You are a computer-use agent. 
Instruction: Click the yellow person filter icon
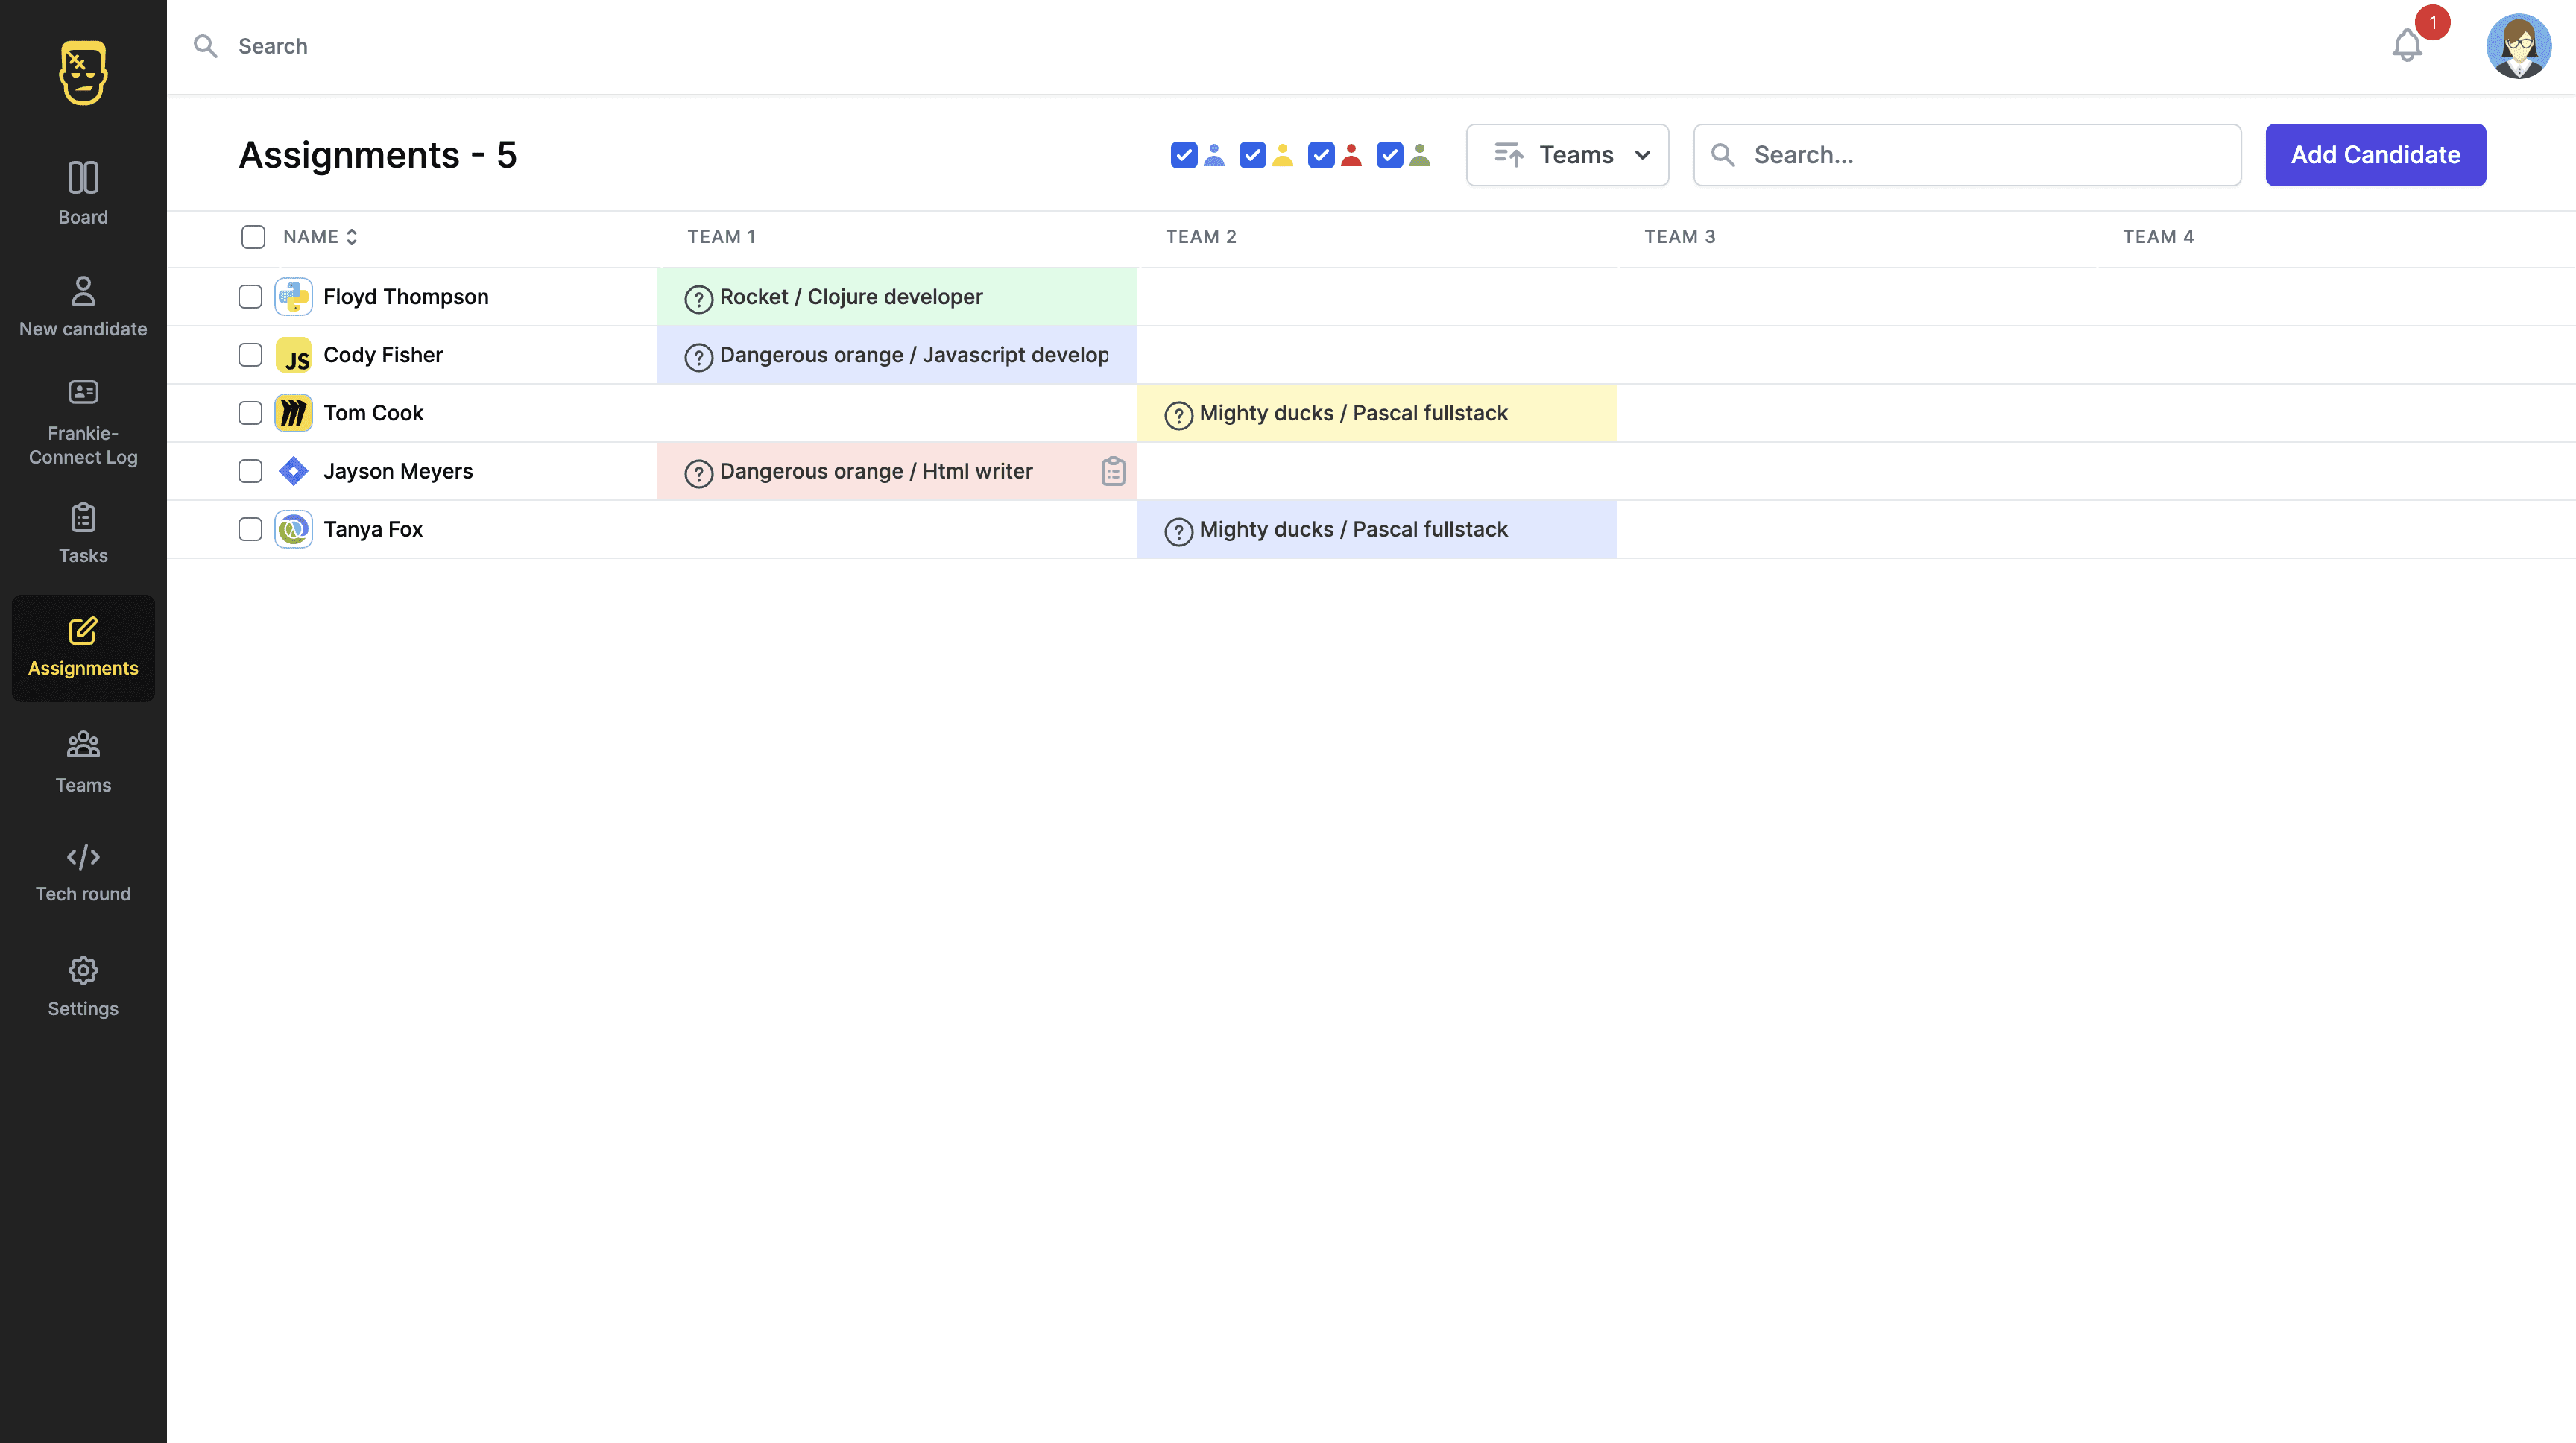tap(1283, 155)
